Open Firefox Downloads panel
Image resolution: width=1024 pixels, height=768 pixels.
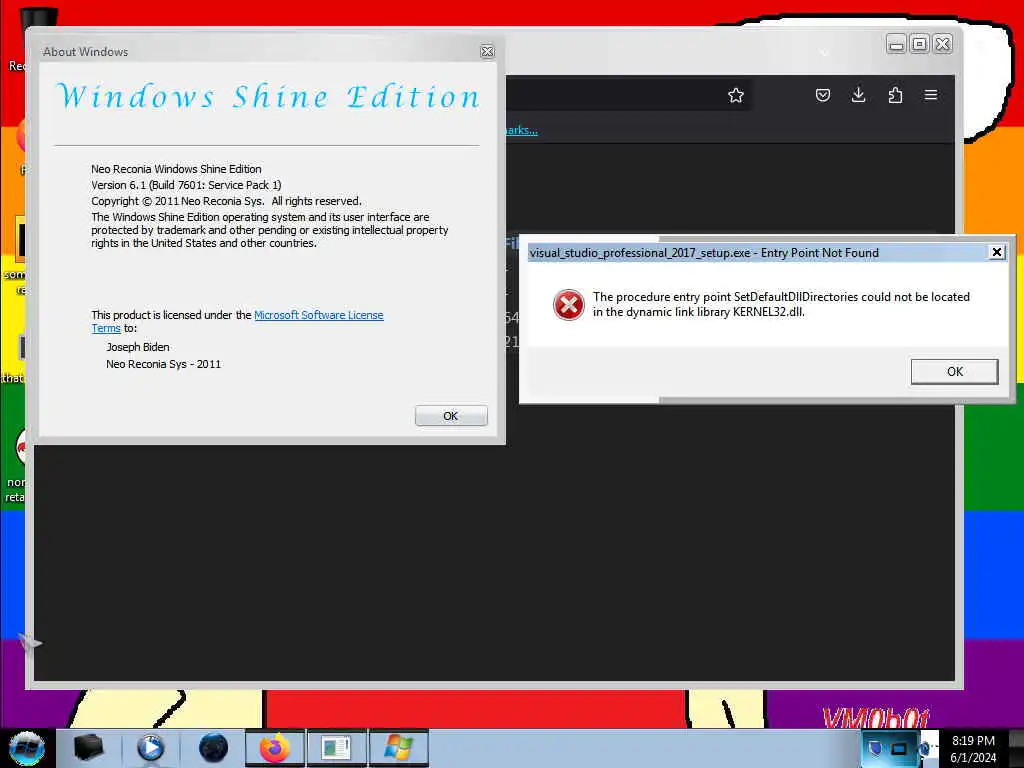pyautogui.click(x=859, y=95)
